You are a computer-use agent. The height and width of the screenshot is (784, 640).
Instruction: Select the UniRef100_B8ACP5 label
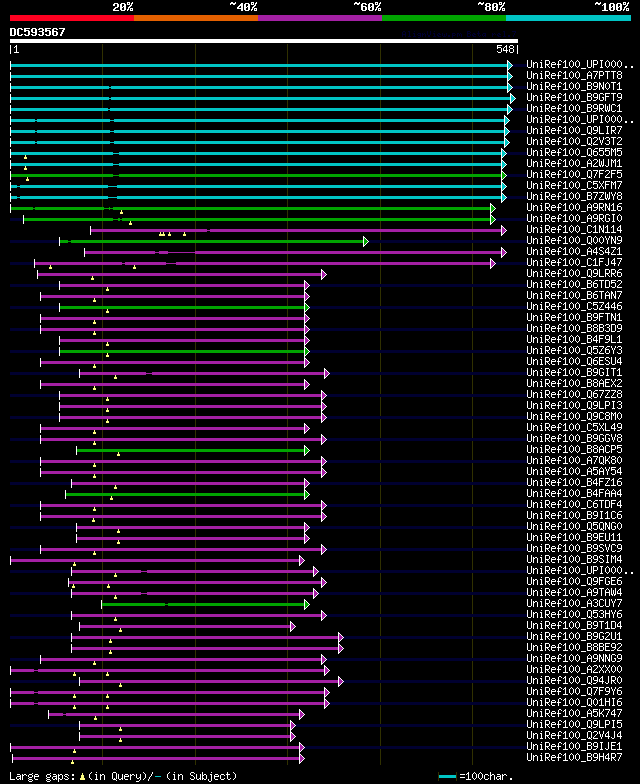[574, 450]
